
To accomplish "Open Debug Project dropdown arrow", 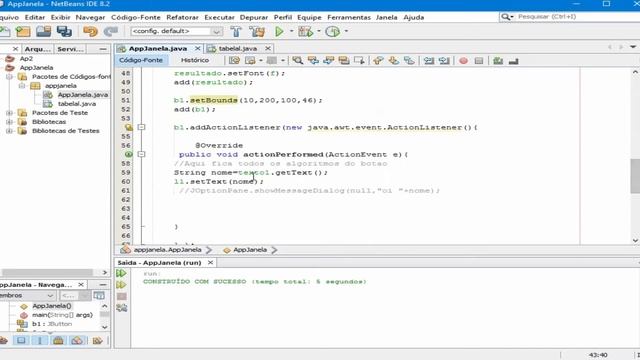I will (x=319, y=31).
